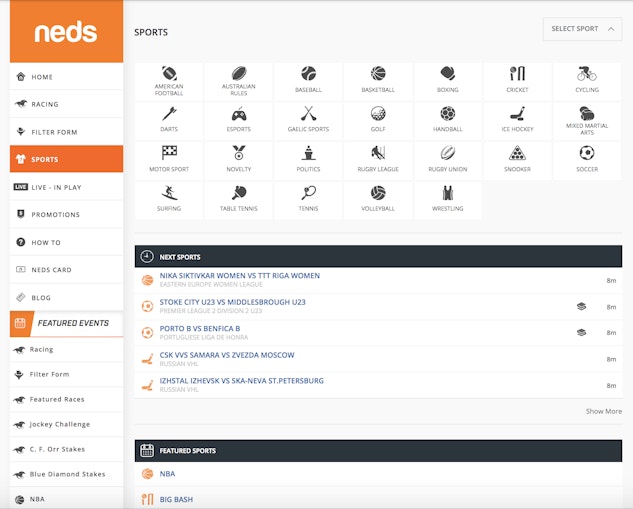Select Blue Diamond Stakes featured event
The image size is (633, 509).
point(66,474)
